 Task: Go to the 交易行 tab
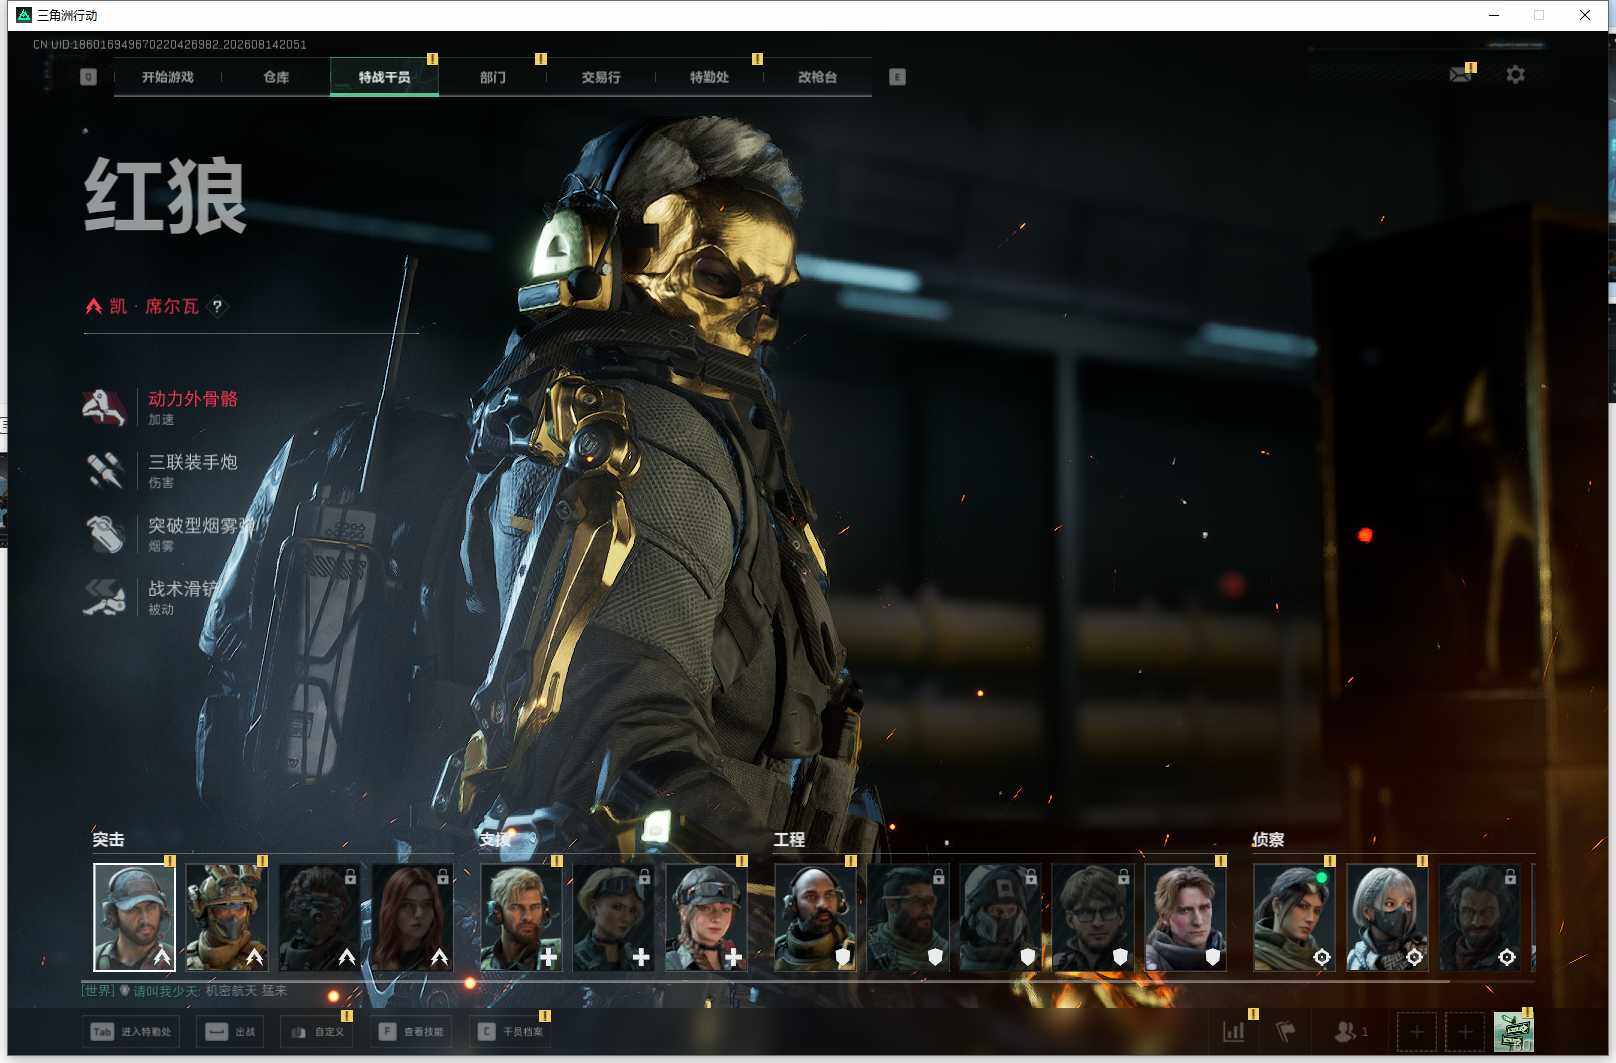[x=601, y=77]
